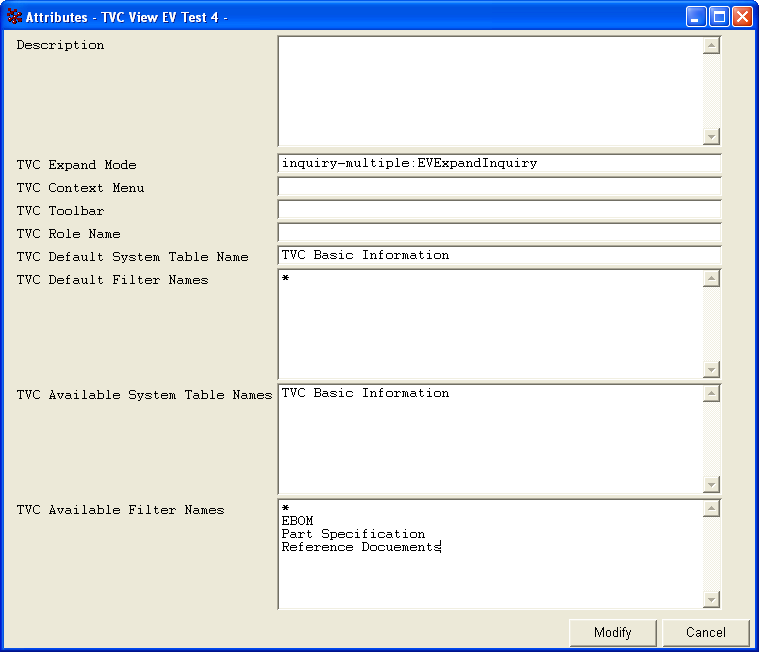Click inside the Description text area

click(x=490, y=91)
